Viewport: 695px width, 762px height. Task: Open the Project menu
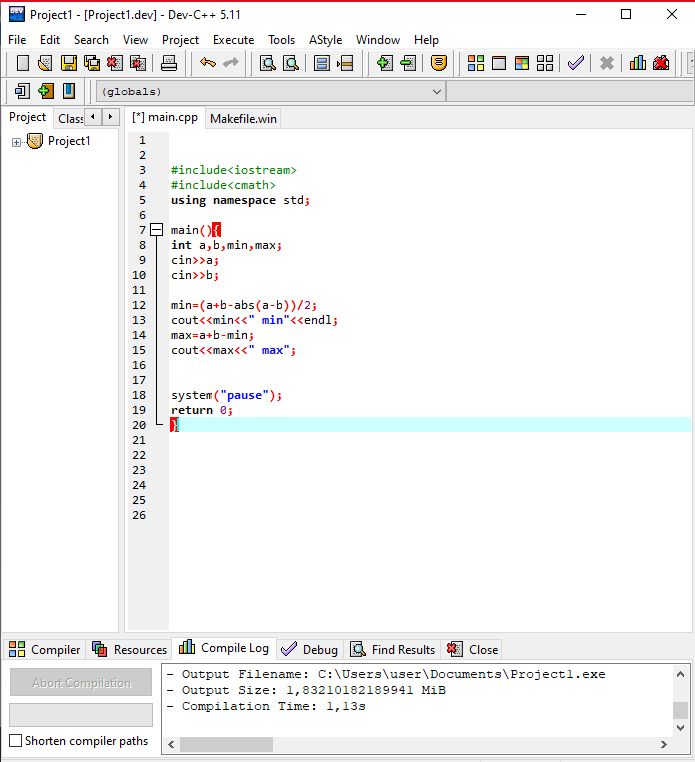pyautogui.click(x=180, y=40)
